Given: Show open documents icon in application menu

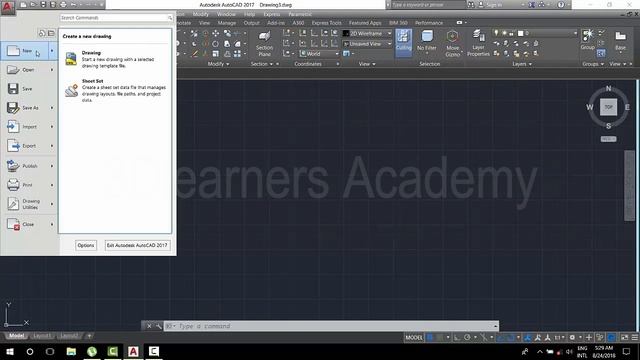Looking at the screenshot, I should click(51, 33).
